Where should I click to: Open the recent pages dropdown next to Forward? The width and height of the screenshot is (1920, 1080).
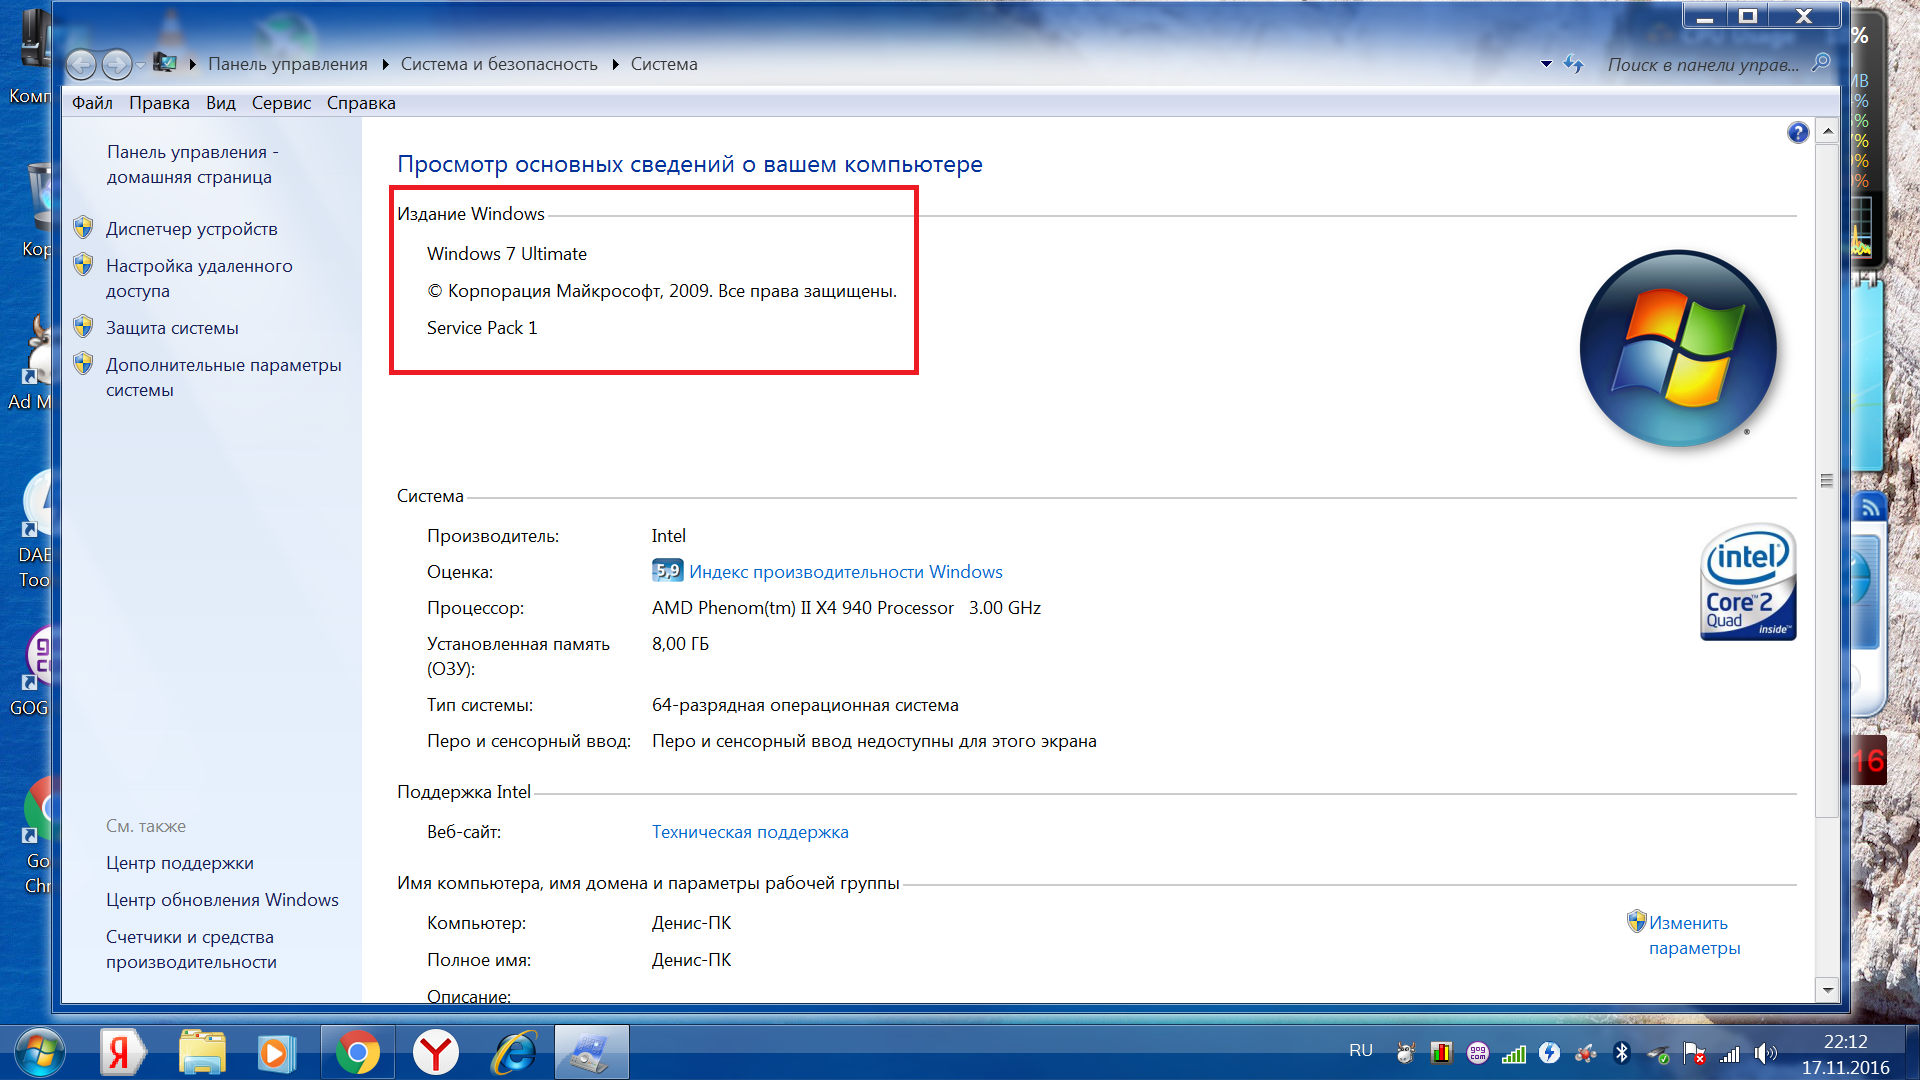(x=141, y=65)
